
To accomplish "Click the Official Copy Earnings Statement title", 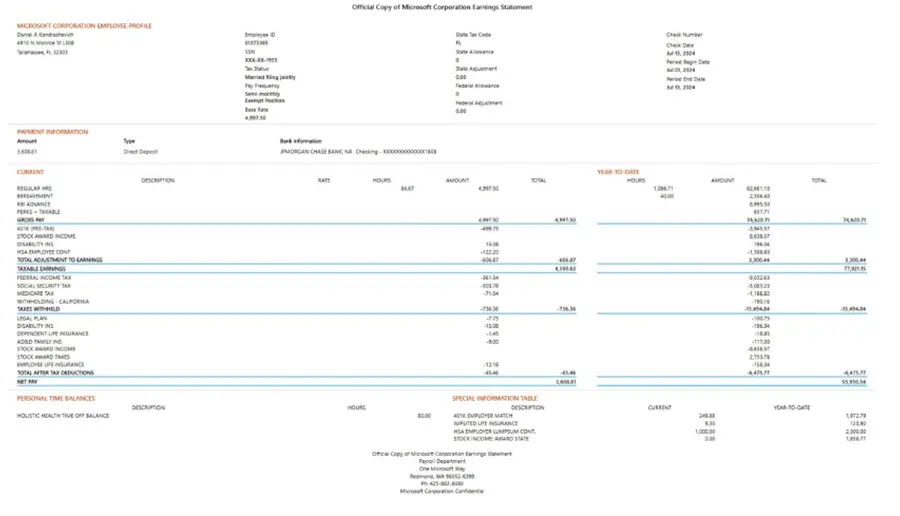I will click(442, 7).
